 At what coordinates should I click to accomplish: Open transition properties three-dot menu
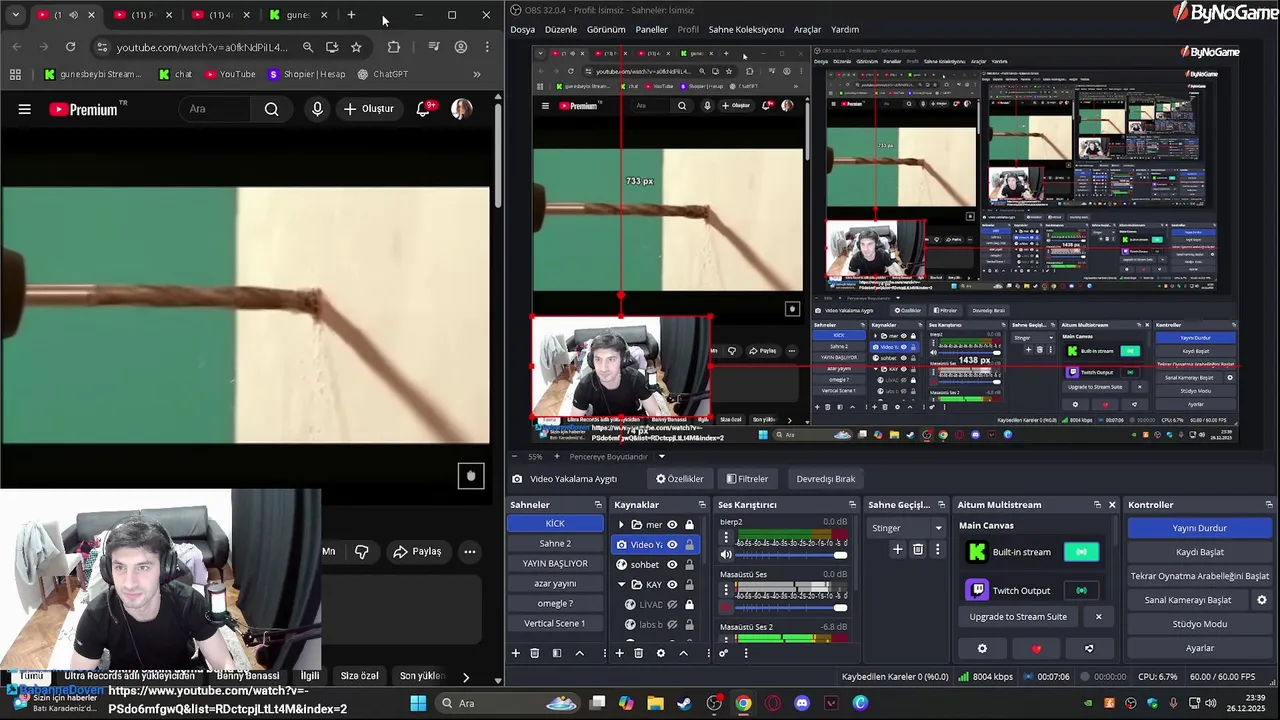937,549
